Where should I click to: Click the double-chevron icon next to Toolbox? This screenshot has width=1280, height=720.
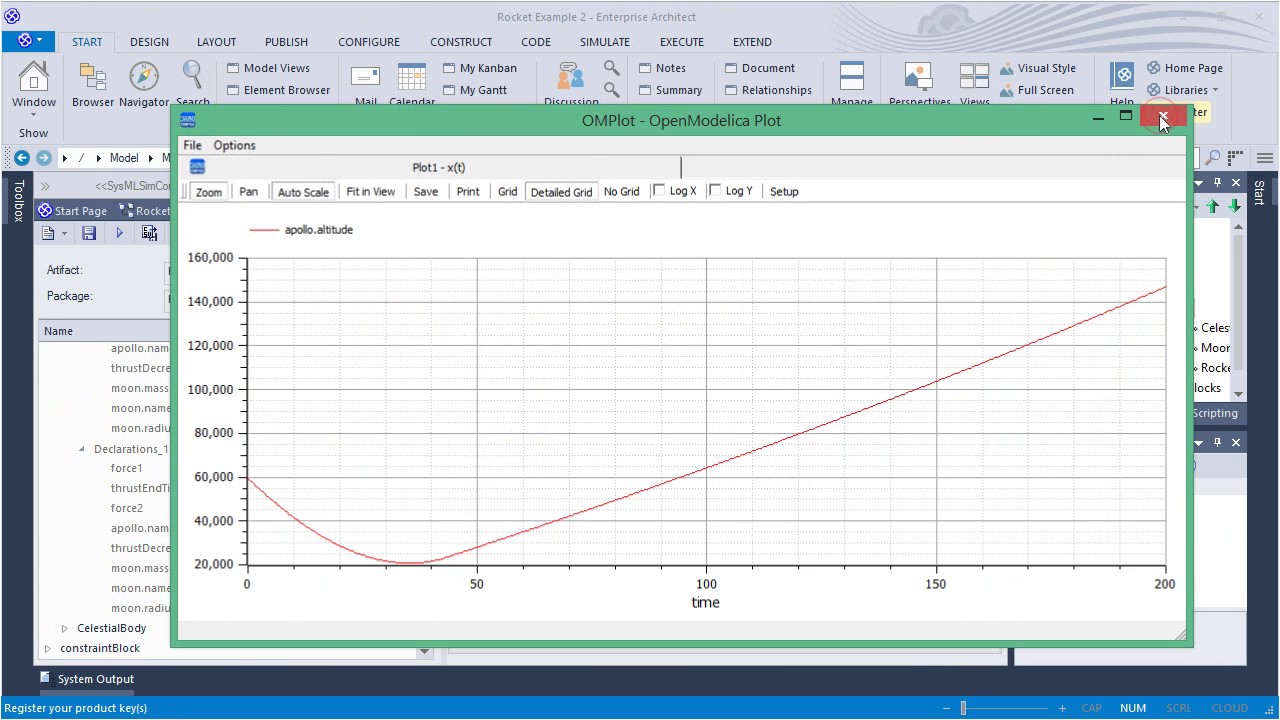(x=45, y=186)
